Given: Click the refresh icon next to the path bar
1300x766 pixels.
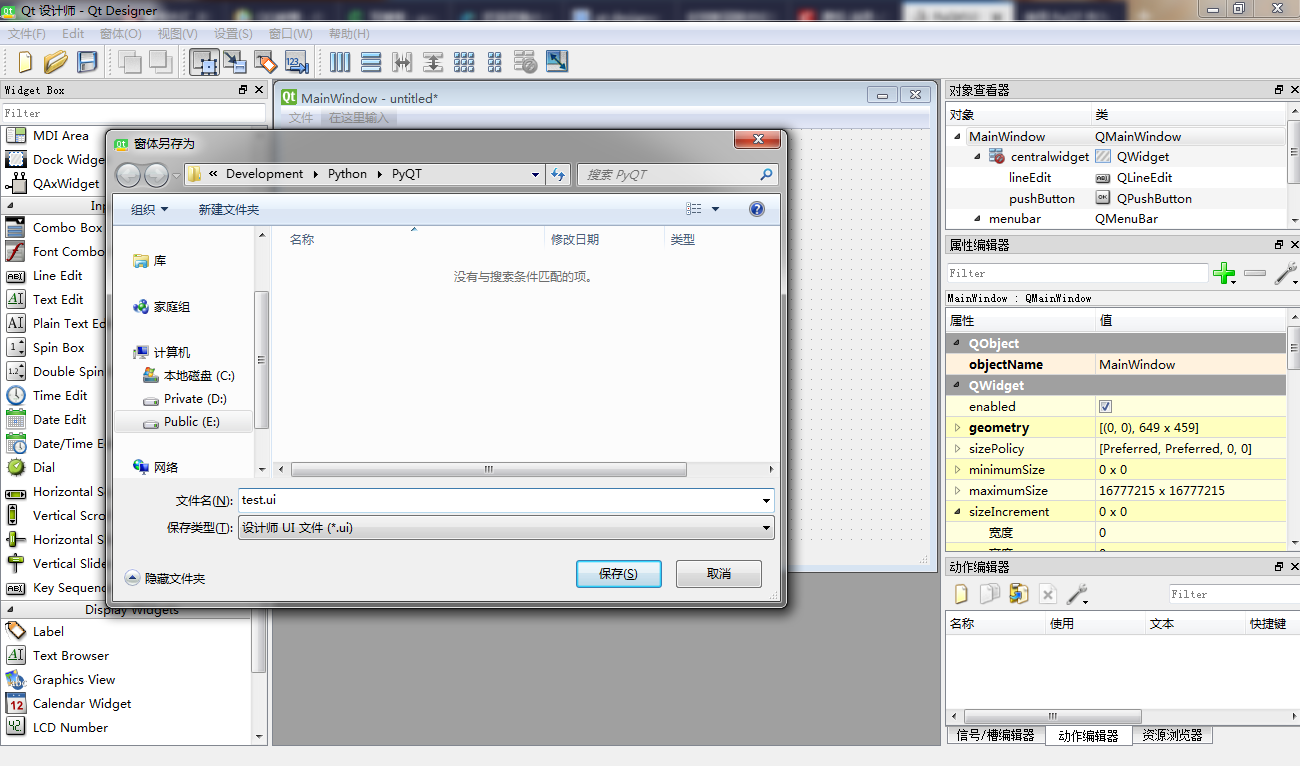Looking at the screenshot, I should (559, 174).
